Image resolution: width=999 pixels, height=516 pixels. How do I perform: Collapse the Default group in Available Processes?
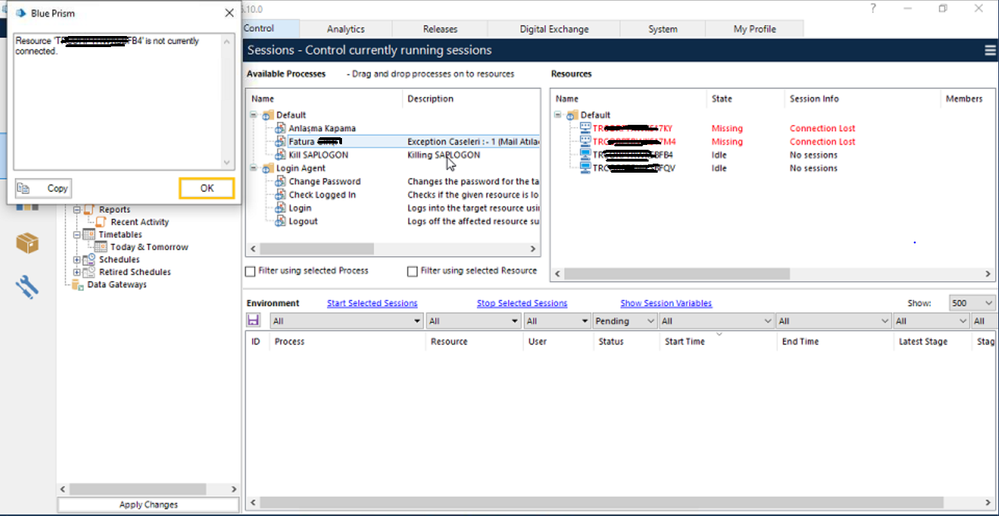(x=254, y=115)
